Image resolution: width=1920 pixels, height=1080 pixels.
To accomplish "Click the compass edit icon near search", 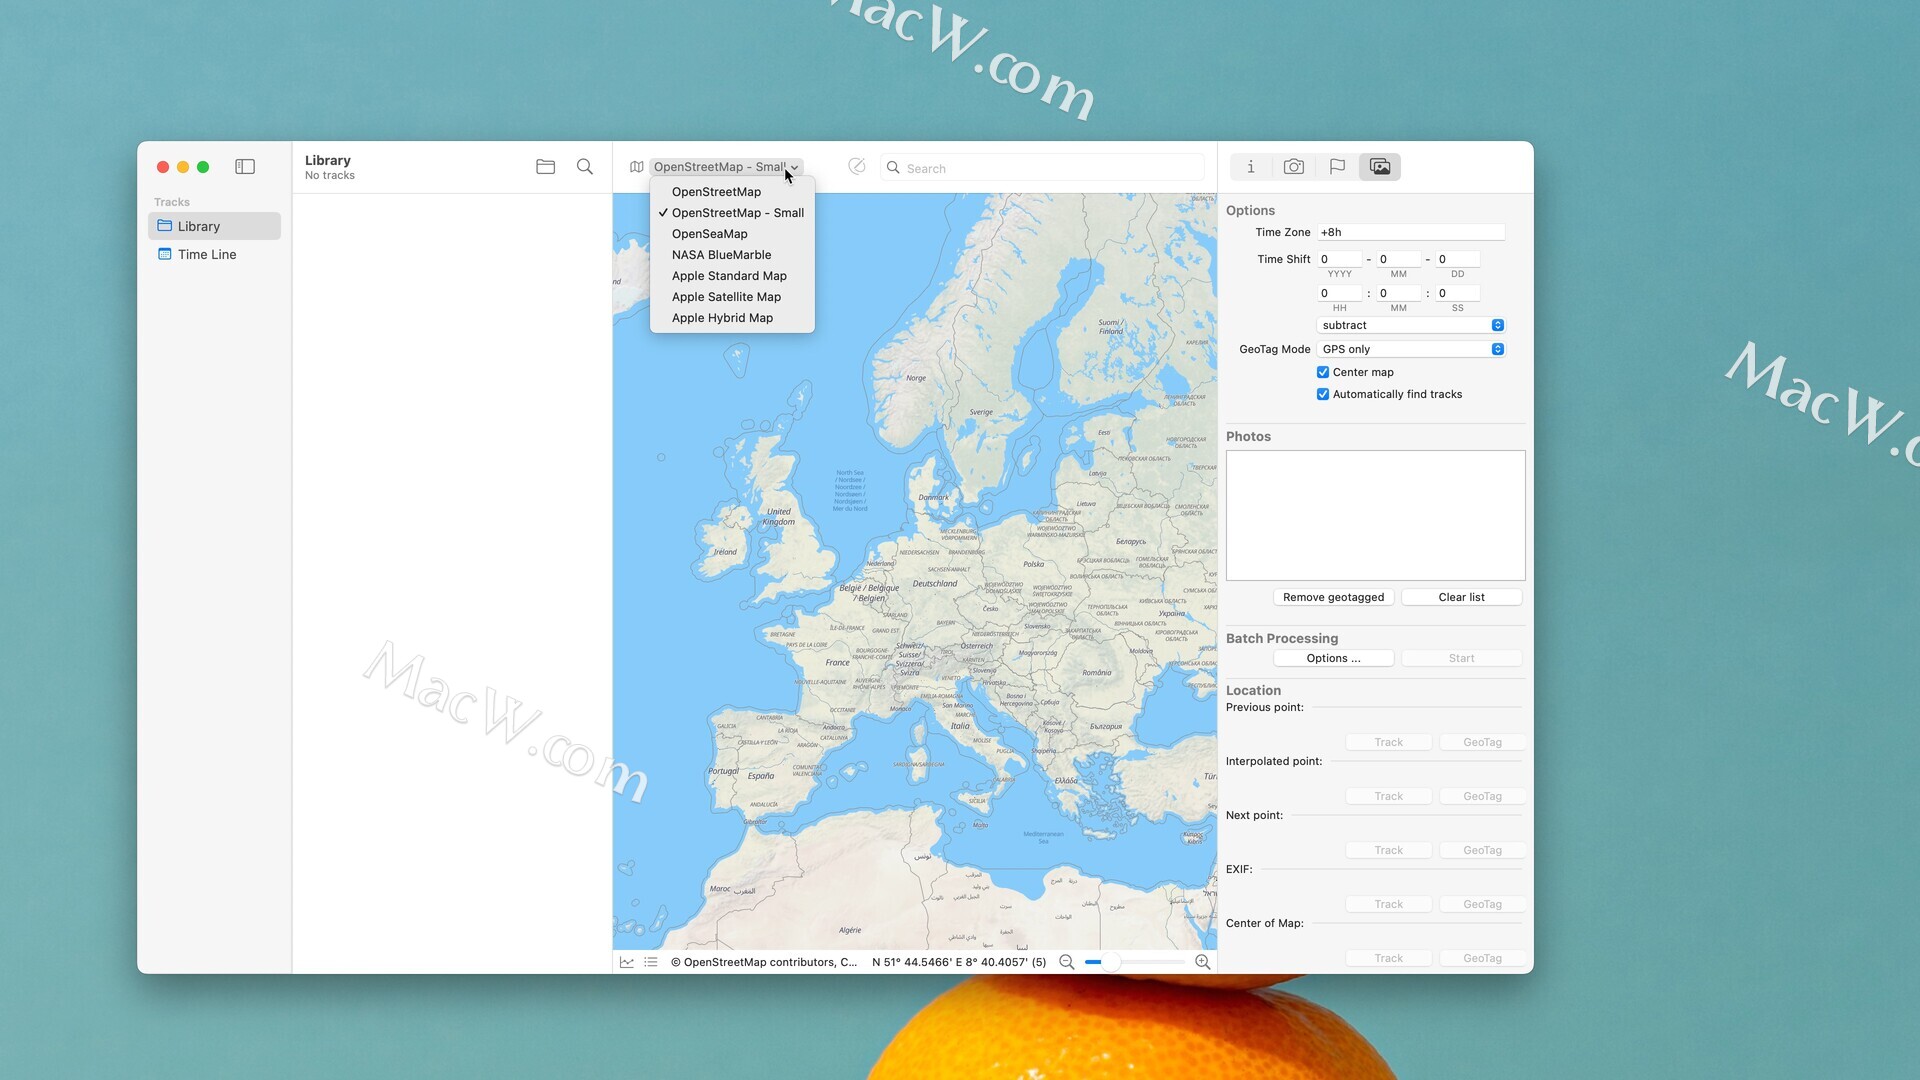I will (x=857, y=166).
